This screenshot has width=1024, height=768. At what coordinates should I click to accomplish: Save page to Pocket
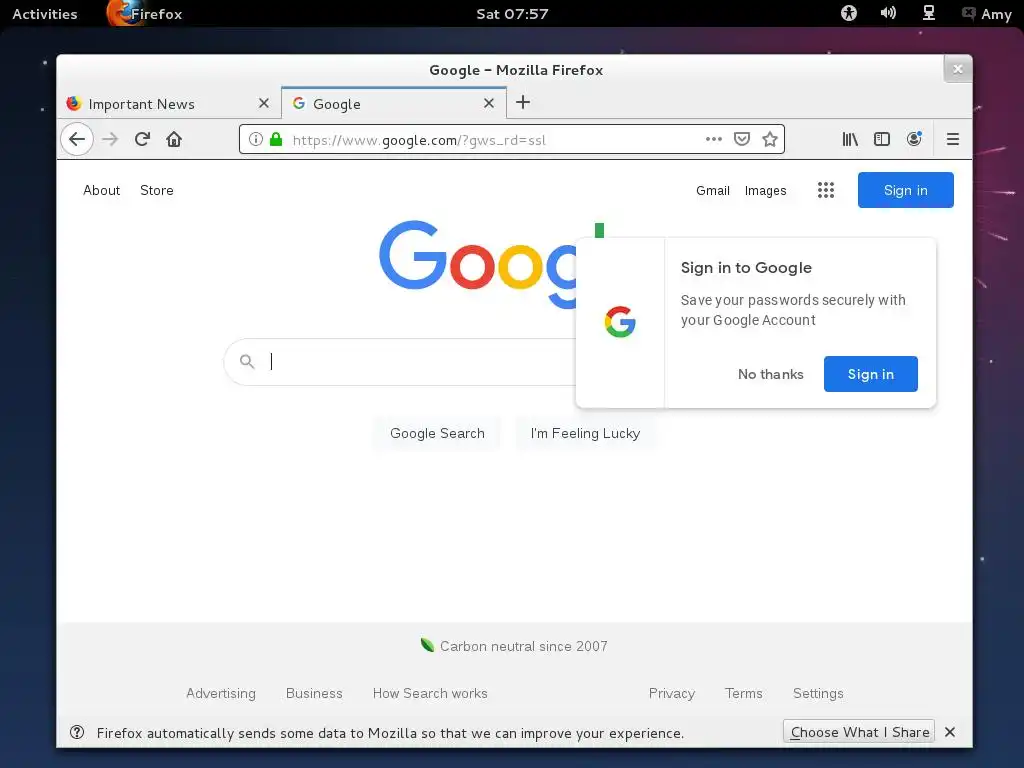pyautogui.click(x=742, y=139)
